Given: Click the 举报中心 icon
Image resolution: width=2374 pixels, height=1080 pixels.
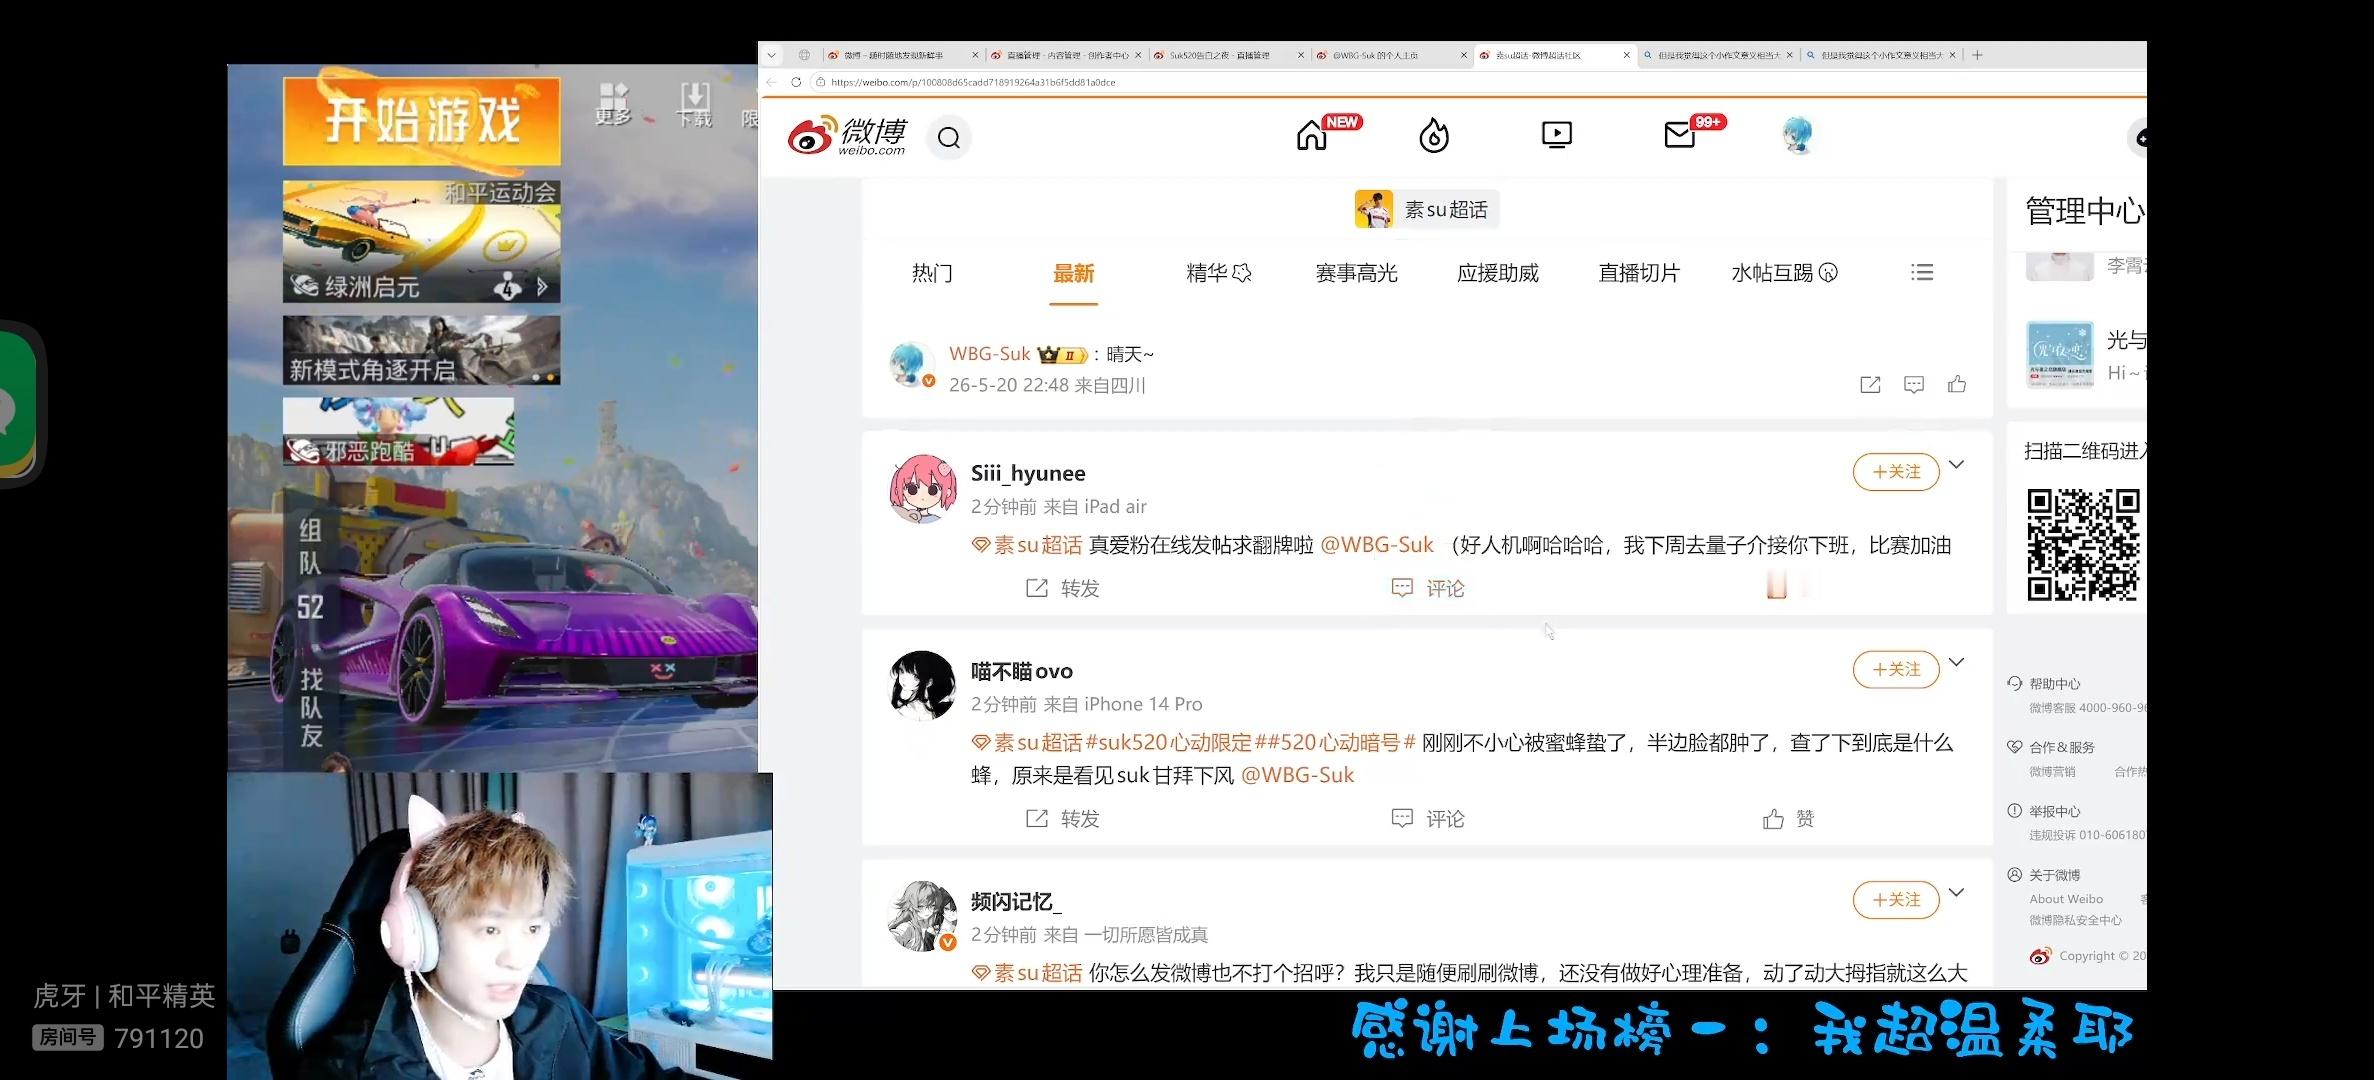Looking at the screenshot, I should coord(2014,811).
